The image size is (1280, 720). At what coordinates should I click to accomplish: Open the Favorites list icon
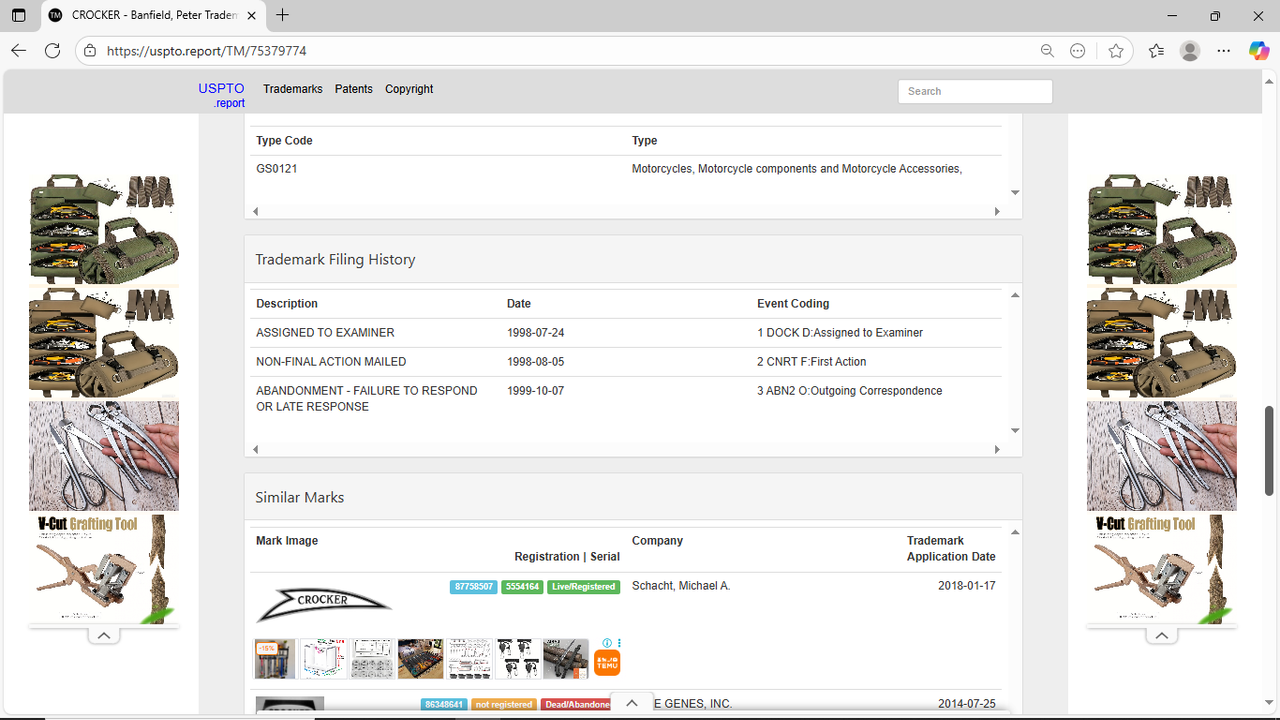[x=1156, y=51]
